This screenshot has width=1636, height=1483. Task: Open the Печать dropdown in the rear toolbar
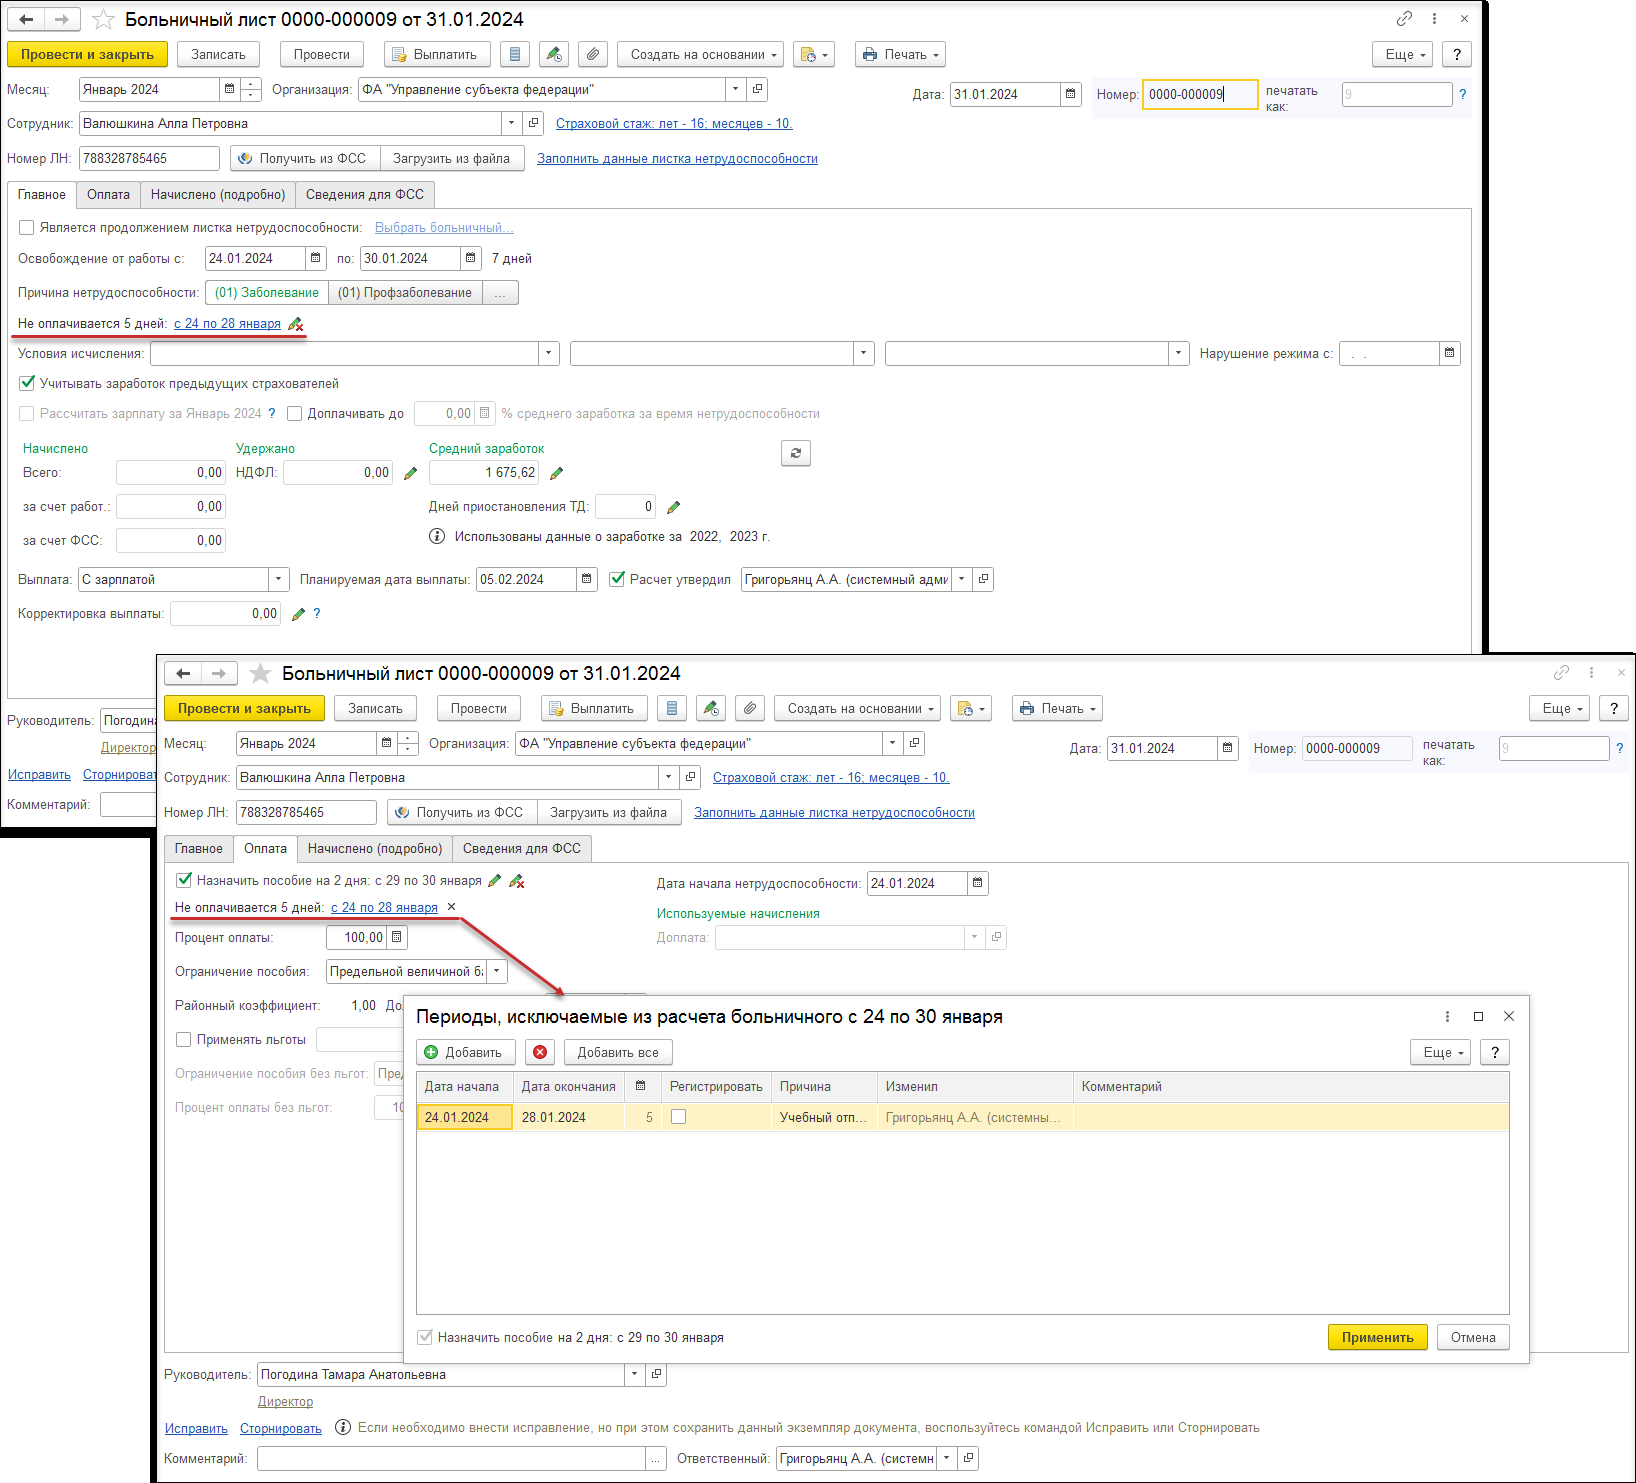[900, 54]
